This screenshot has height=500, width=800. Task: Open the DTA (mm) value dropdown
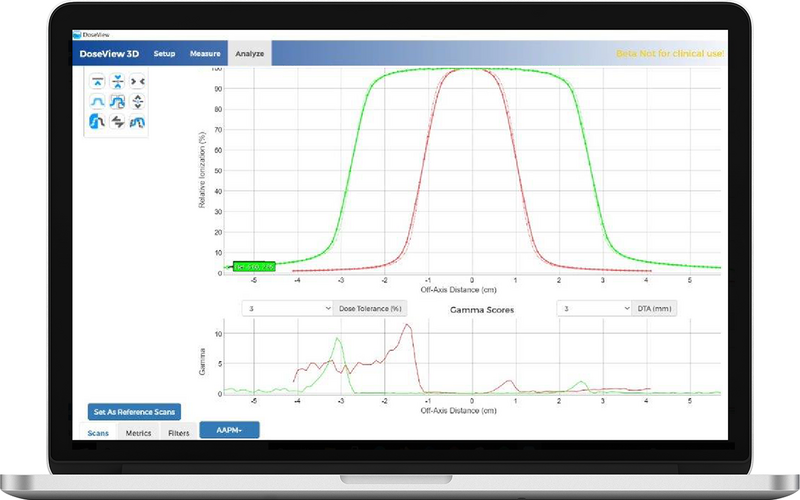click(594, 309)
